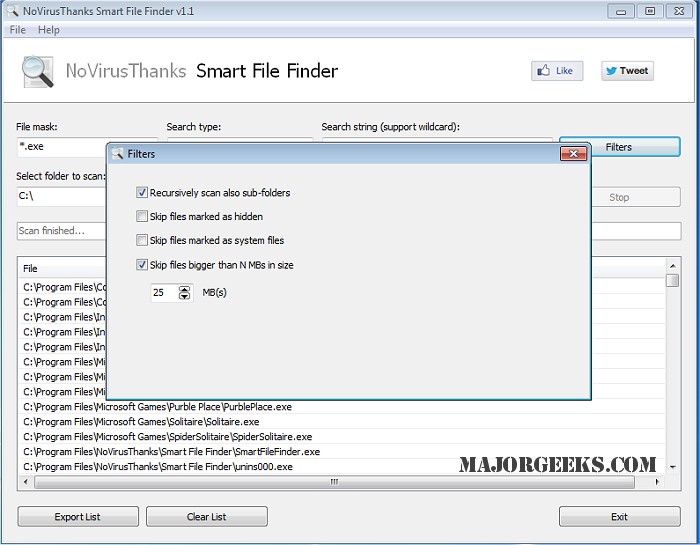Minimize the Smart File Finder window
Viewport: 700px width, 545px height.
[x=621, y=11]
